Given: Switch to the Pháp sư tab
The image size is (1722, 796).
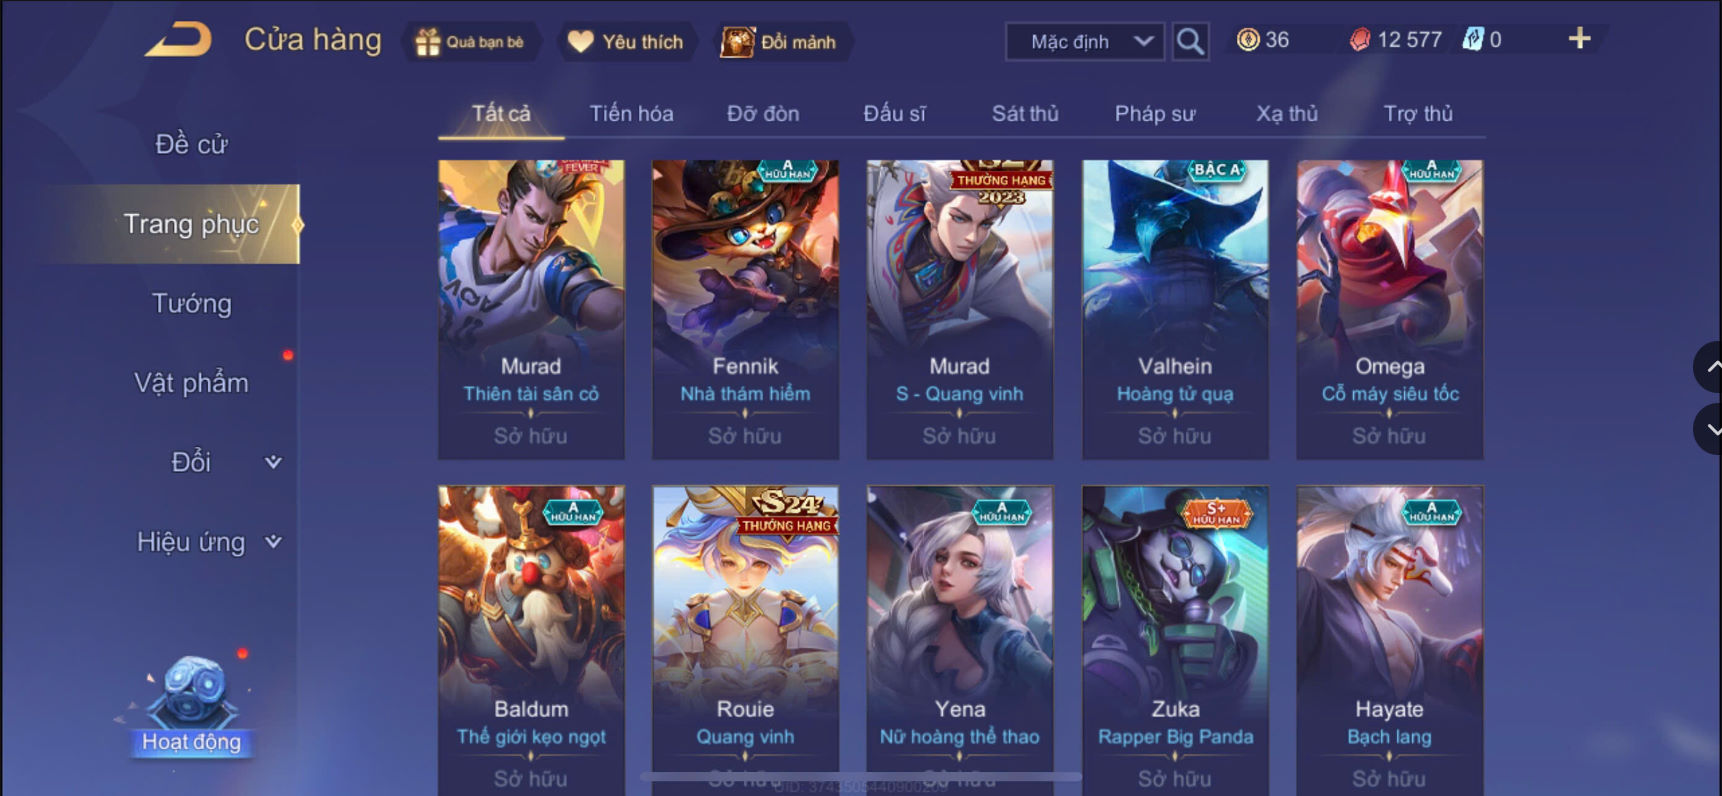Looking at the screenshot, I should tap(1155, 114).
